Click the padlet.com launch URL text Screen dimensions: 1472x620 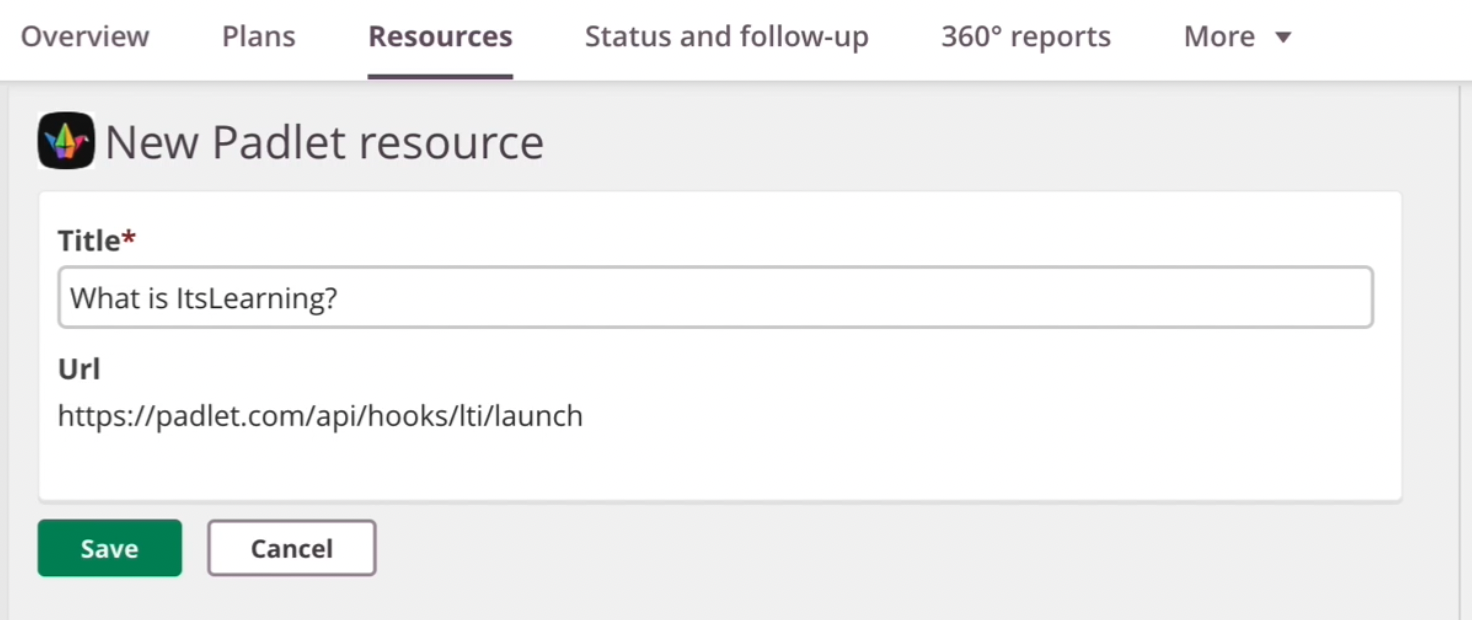(320, 416)
